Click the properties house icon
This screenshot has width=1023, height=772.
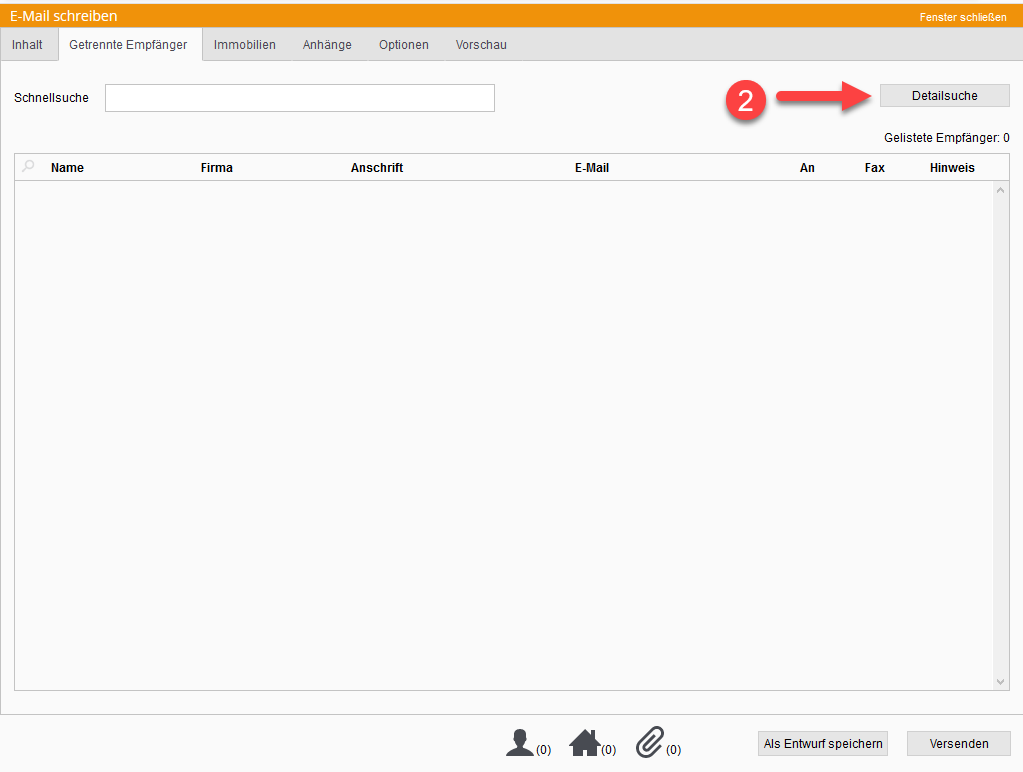585,742
